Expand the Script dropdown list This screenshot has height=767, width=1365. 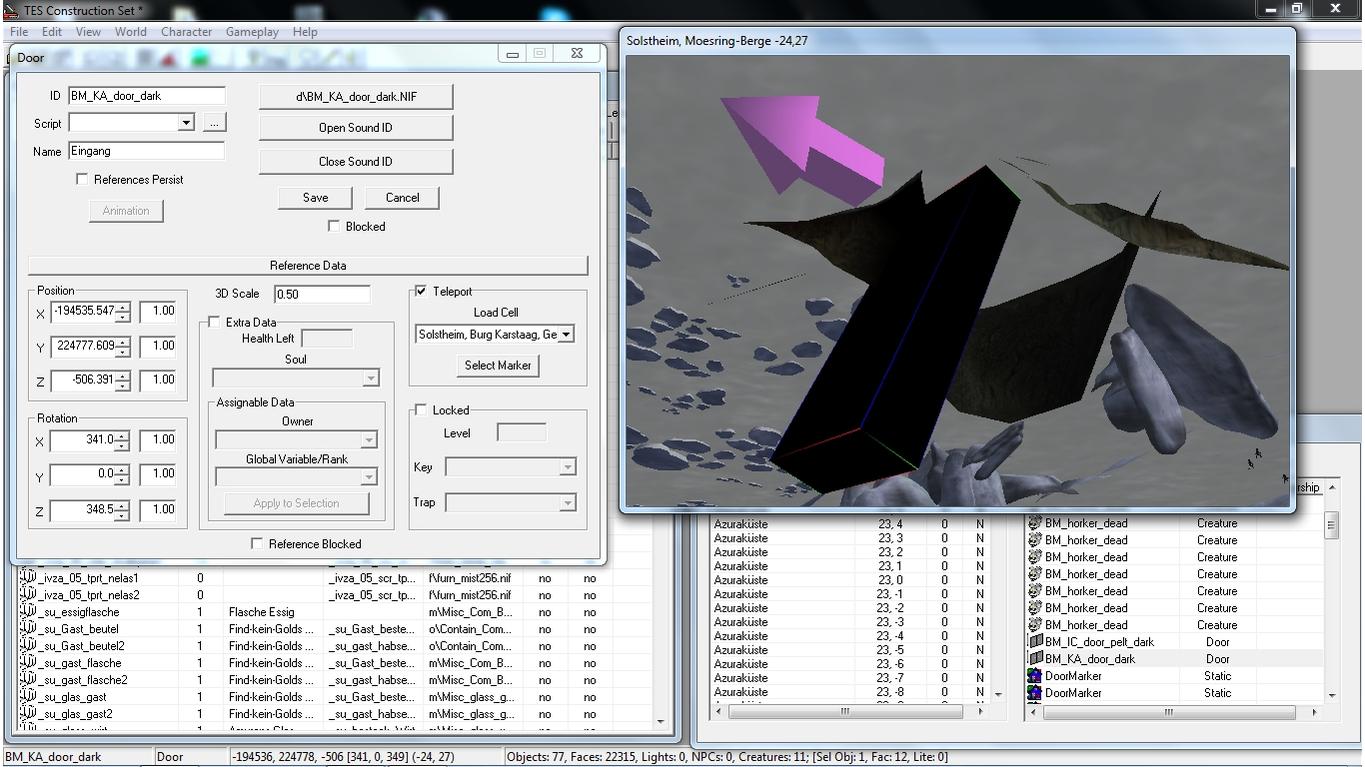185,123
